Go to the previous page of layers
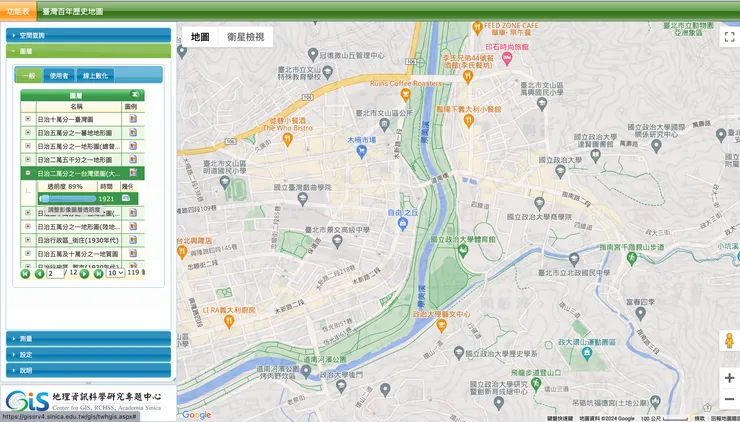 click(40, 273)
